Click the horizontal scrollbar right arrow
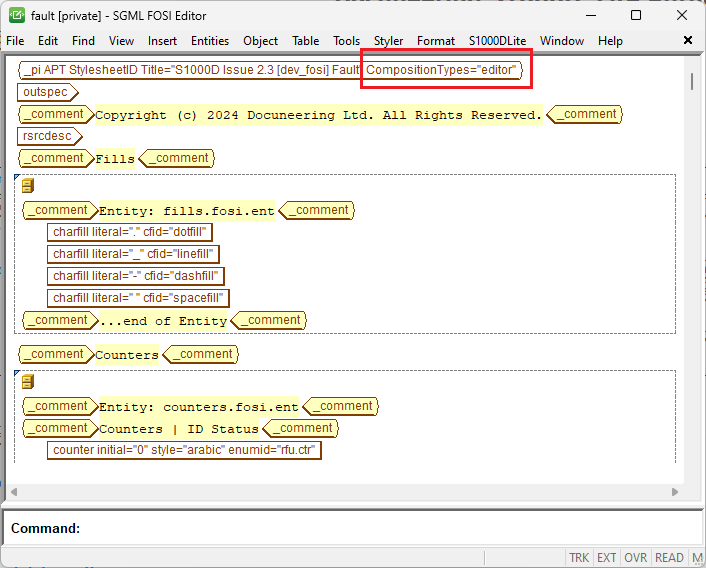 point(674,492)
